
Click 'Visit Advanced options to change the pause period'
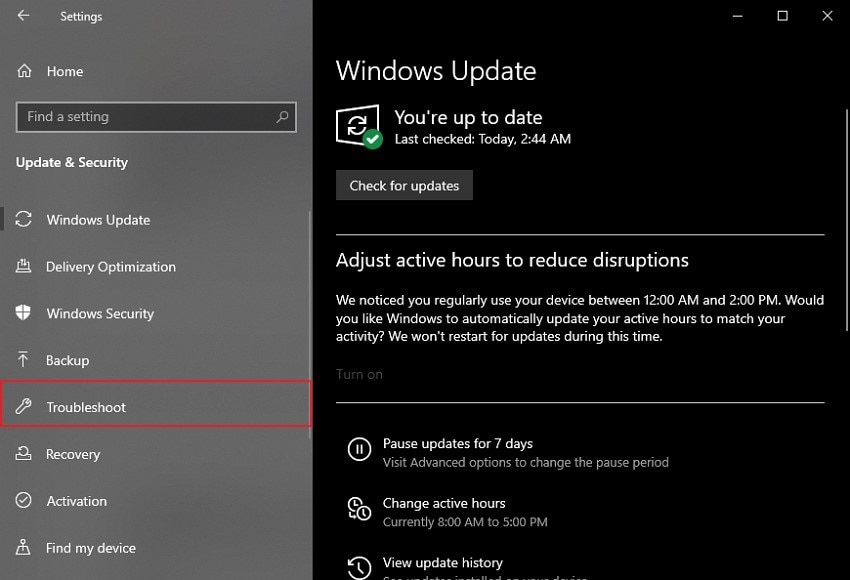click(x=525, y=462)
